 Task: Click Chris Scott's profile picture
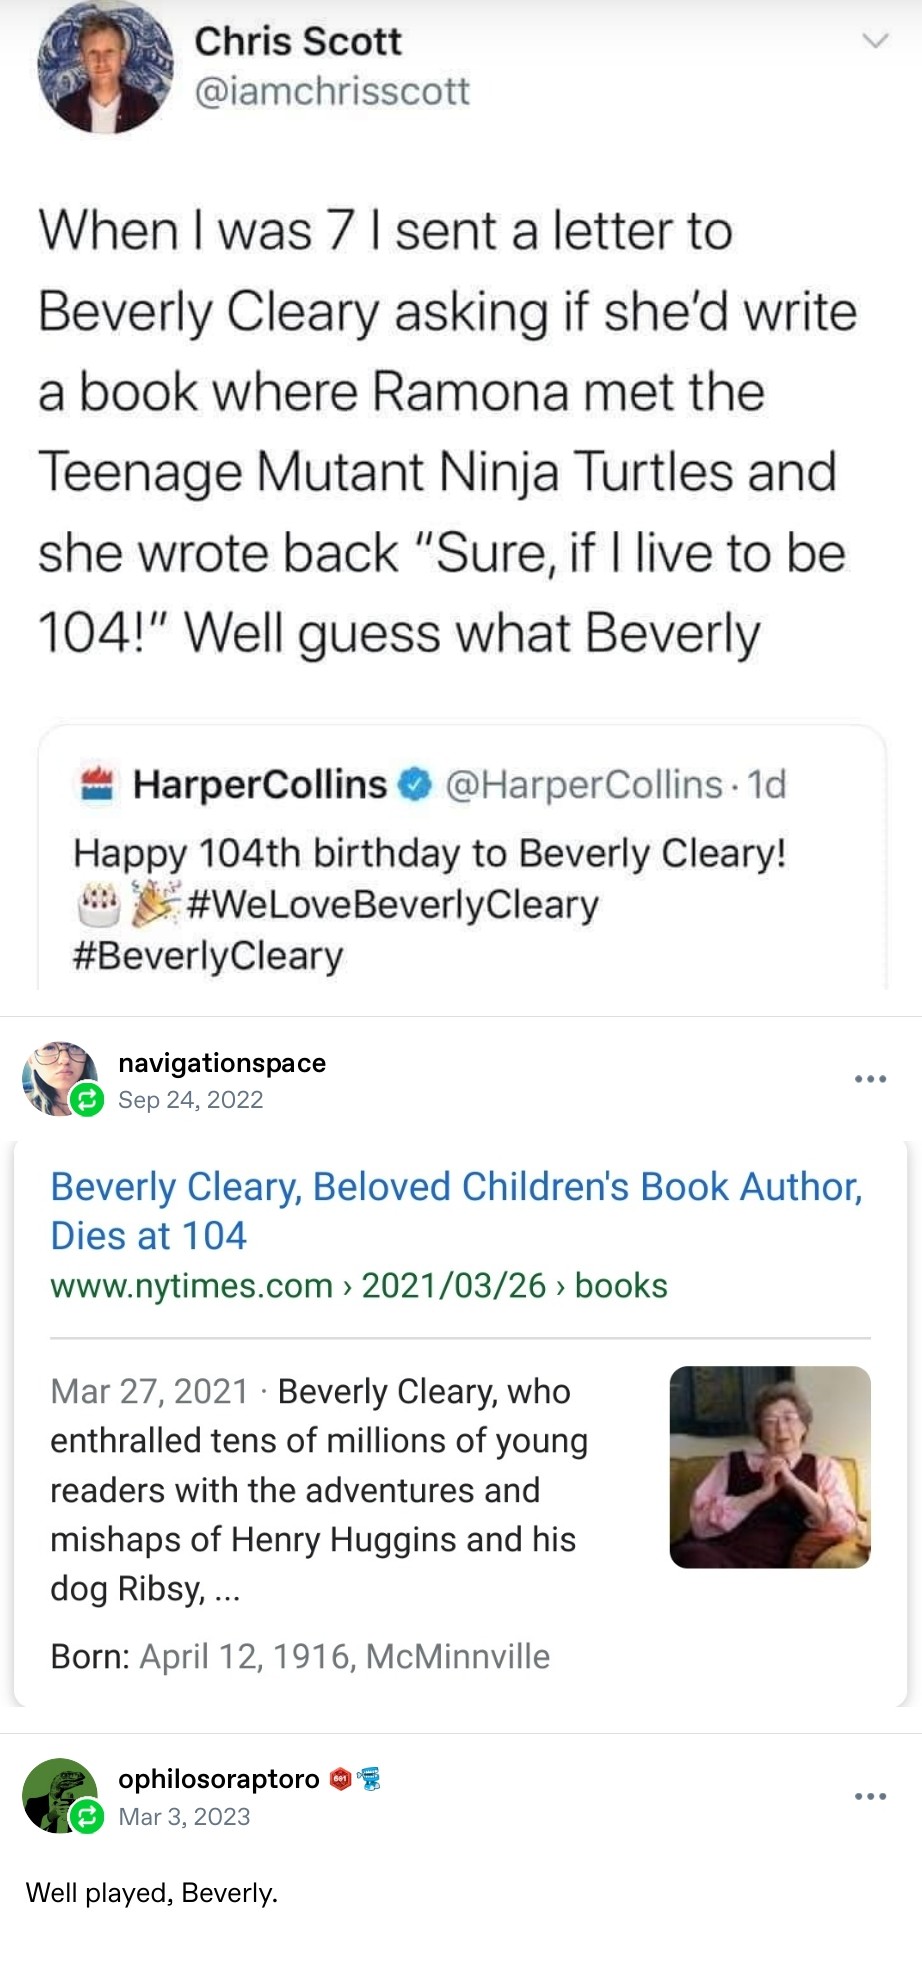click(104, 66)
